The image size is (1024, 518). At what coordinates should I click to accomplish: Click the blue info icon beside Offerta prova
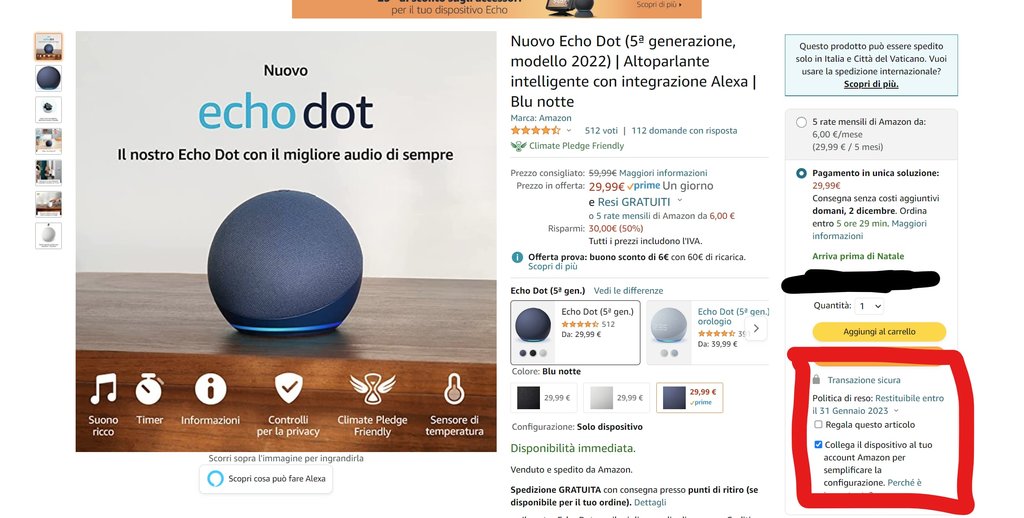tap(517, 257)
